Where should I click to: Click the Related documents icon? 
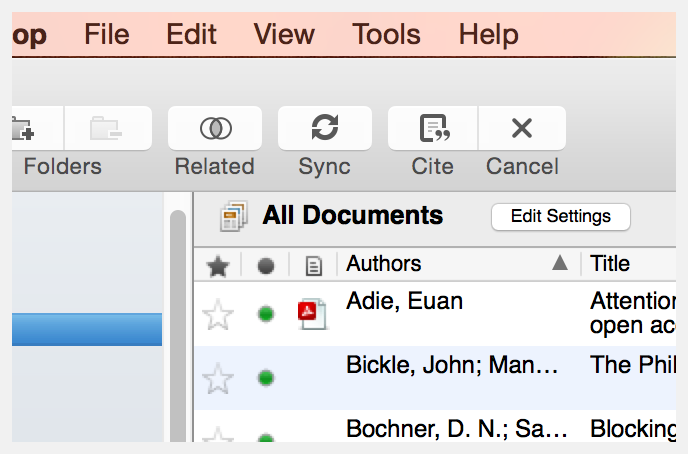[x=215, y=128]
